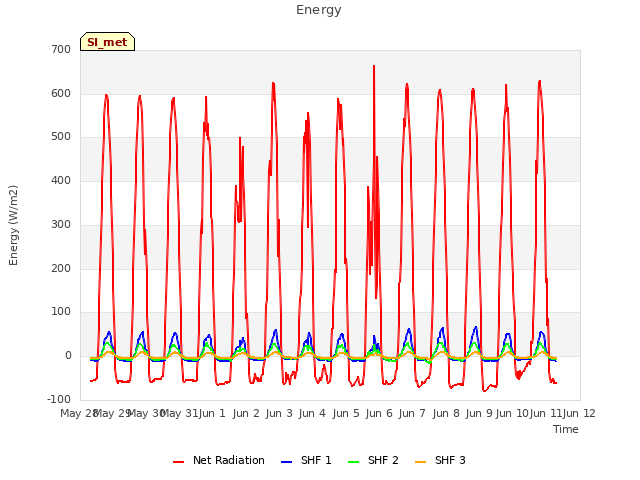Click the Jun 6 x-axis date label
This screenshot has height=480, width=640.
coord(379,413)
